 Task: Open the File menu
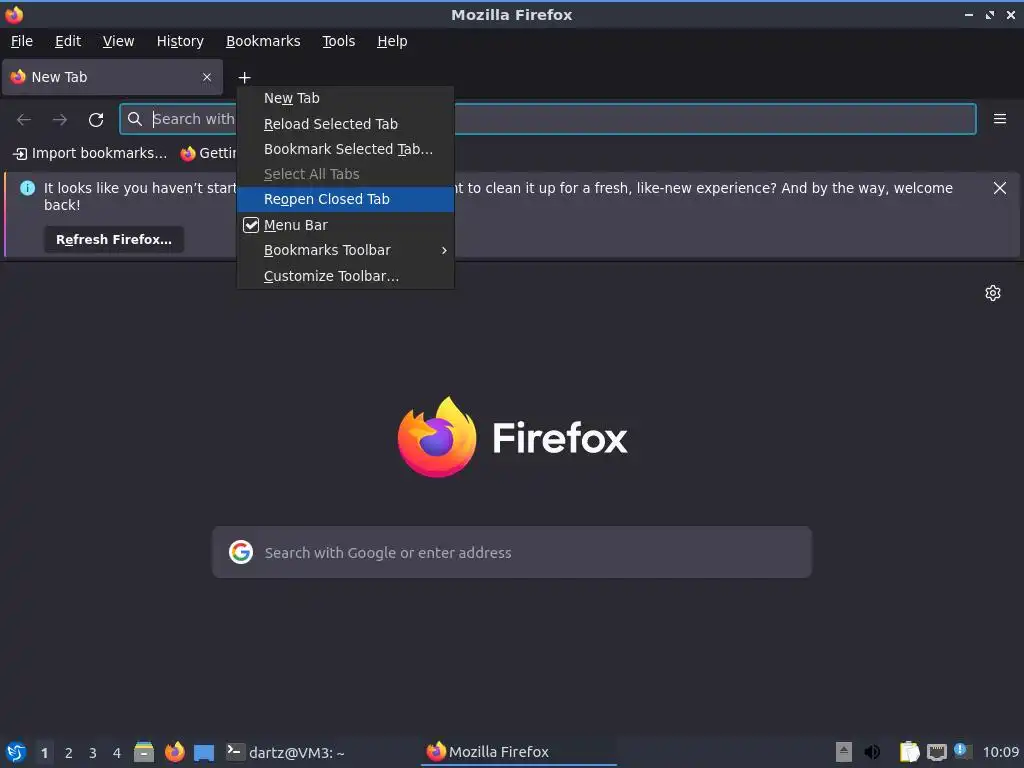click(22, 41)
